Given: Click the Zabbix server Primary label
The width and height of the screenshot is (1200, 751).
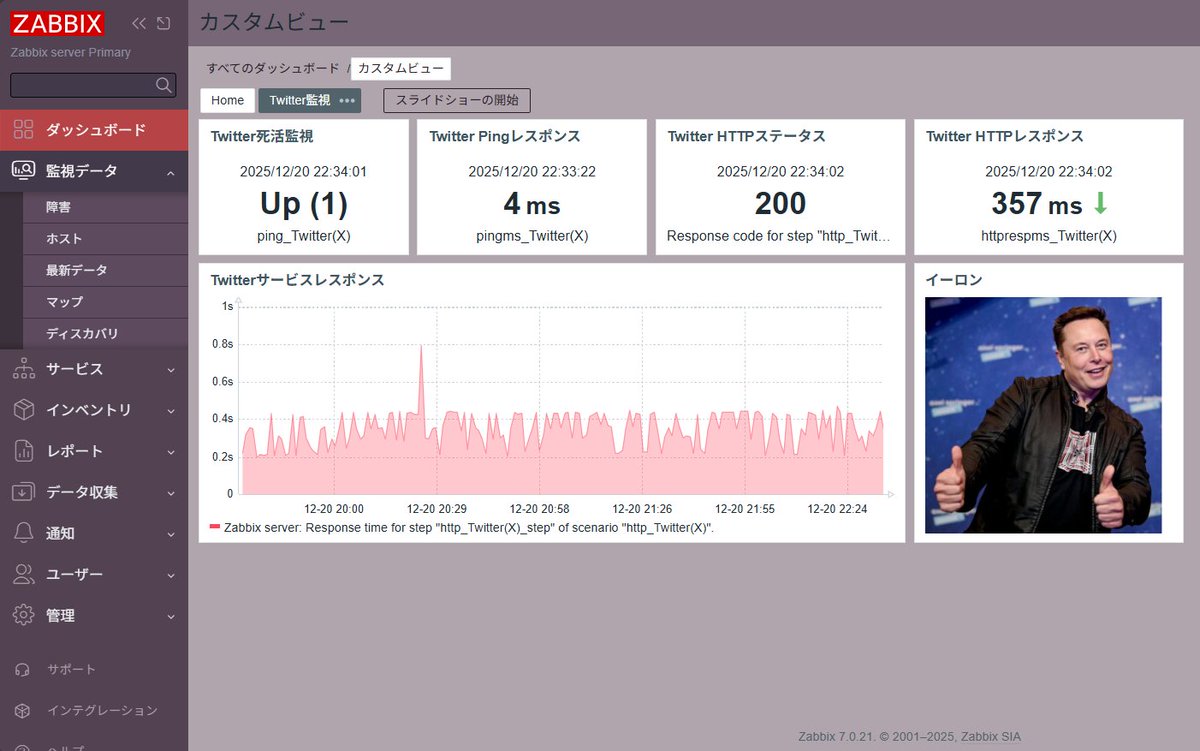Looking at the screenshot, I should pos(71,52).
